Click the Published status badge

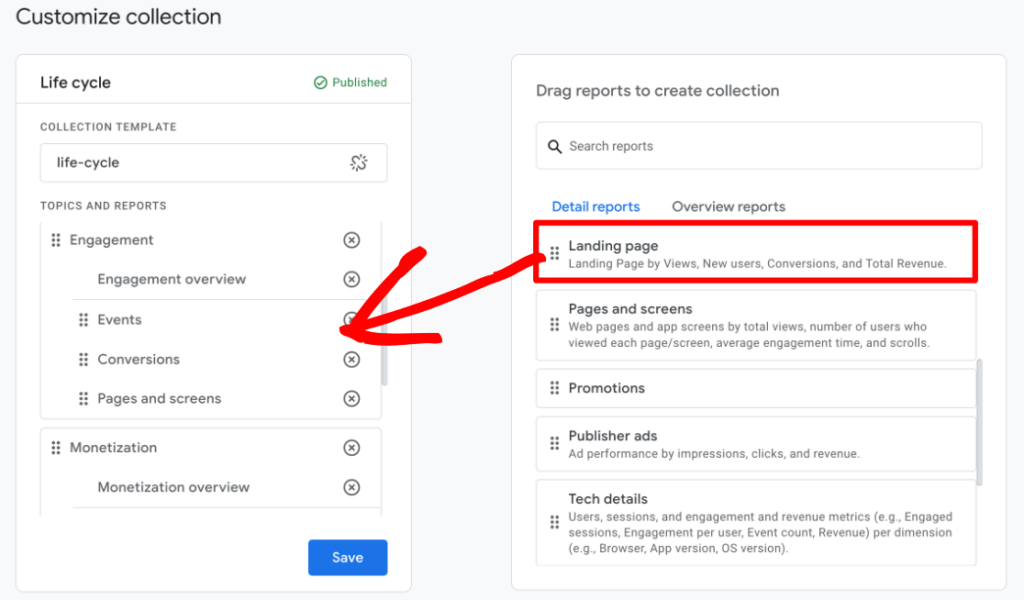coord(349,82)
